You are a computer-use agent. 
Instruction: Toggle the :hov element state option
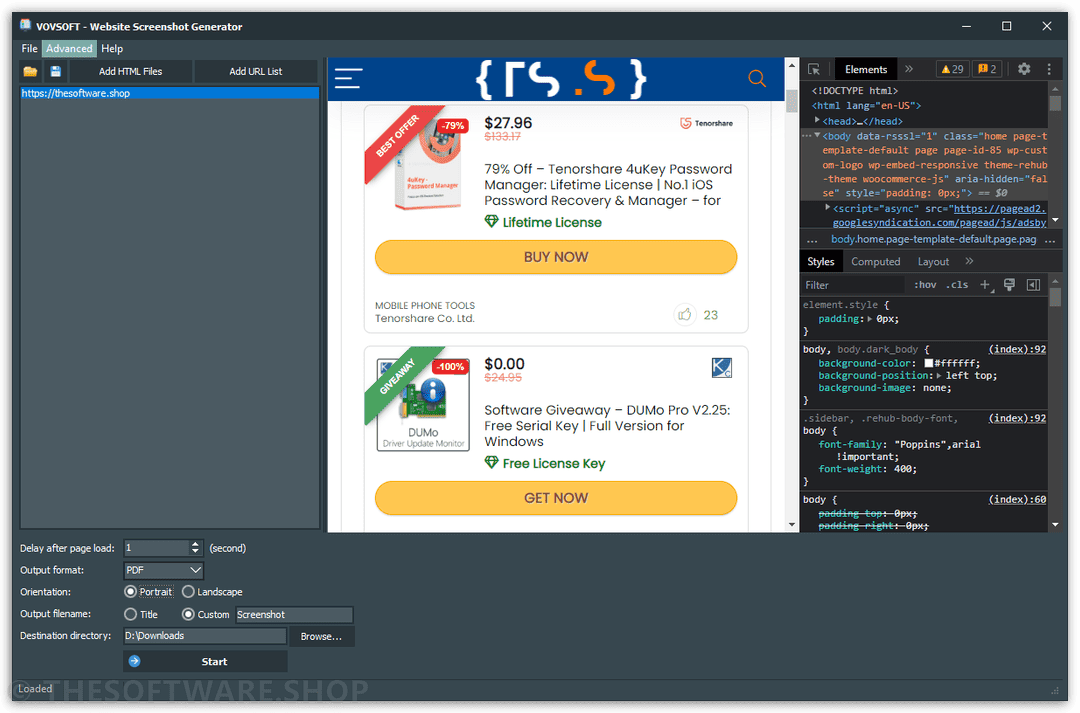[925, 285]
